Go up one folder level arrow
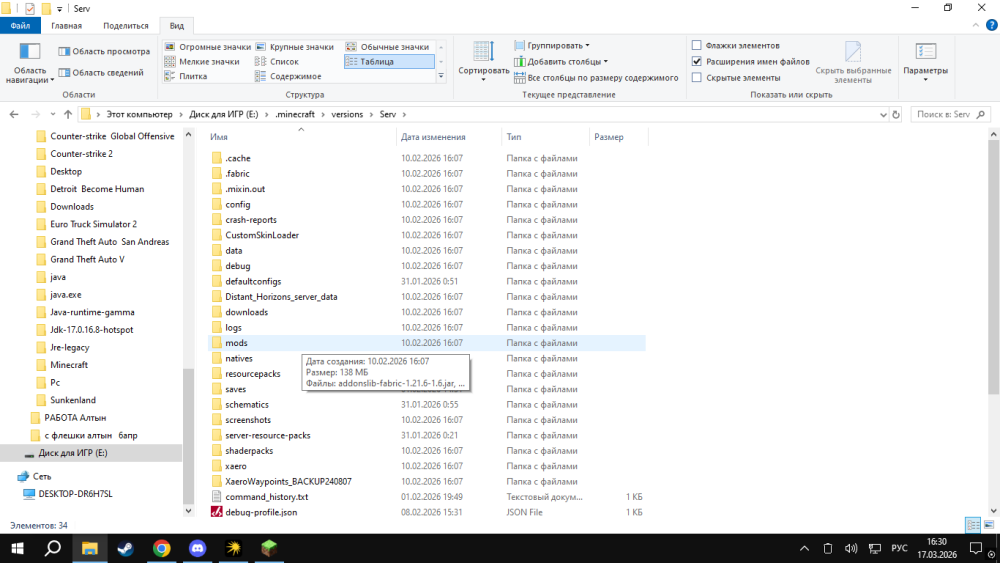Image resolution: width=1000 pixels, height=563 pixels. click(x=68, y=115)
